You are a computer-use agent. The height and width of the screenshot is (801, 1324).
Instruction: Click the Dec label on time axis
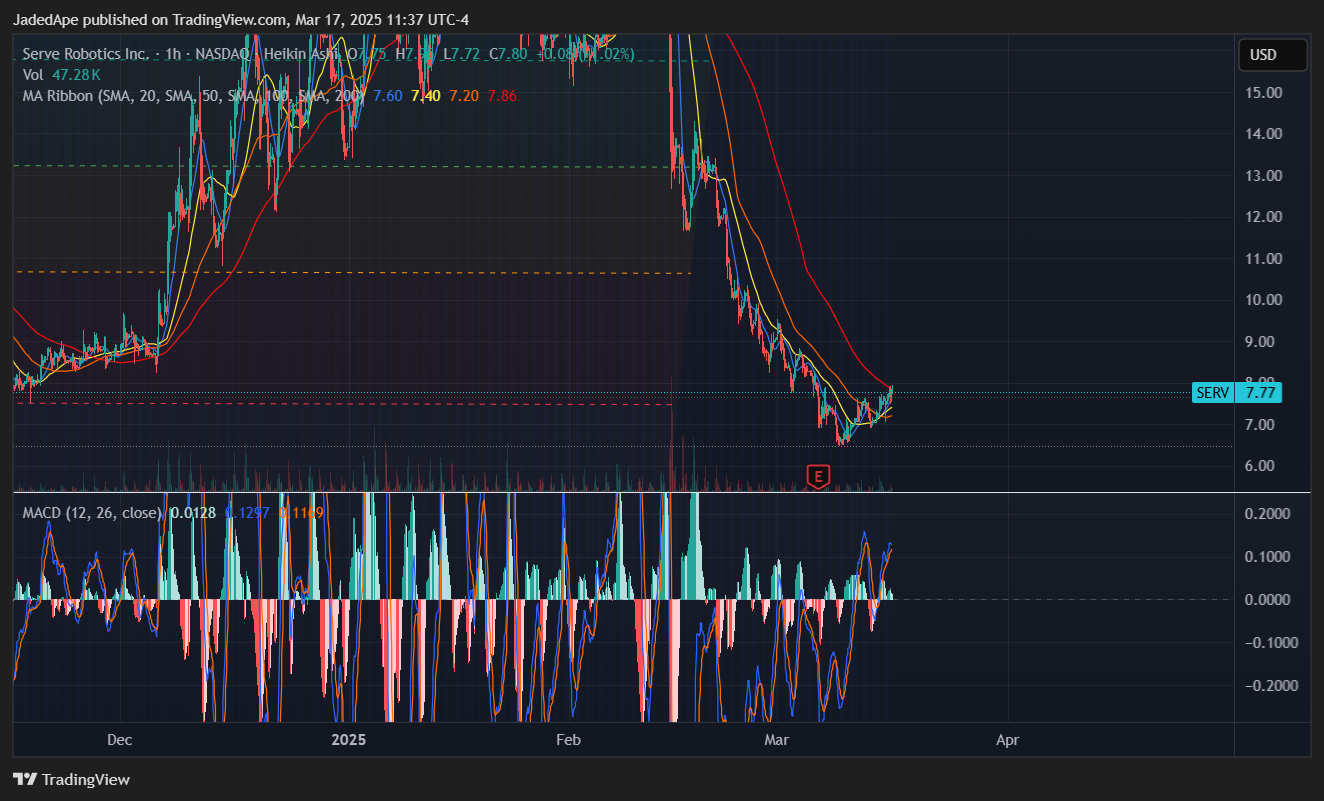(x=119, y=741)
